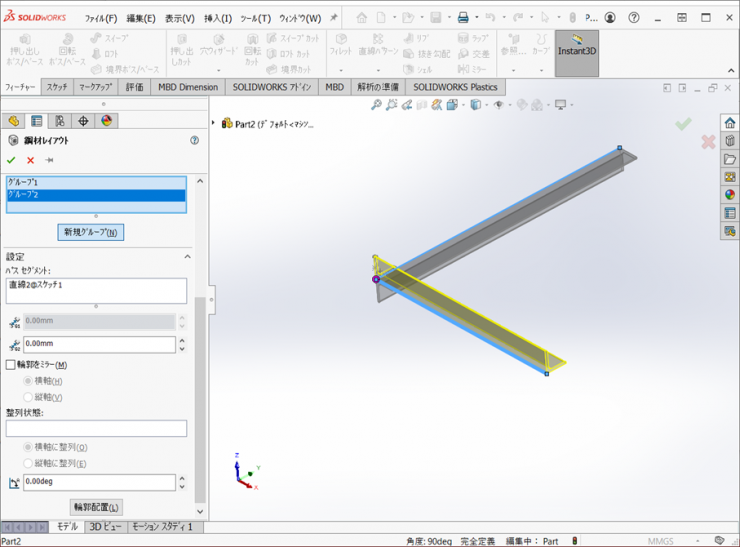Screen dimensions: 740x547
Task: Increase the 0.00deg rotation angle spinner
Action: point(182,478)
